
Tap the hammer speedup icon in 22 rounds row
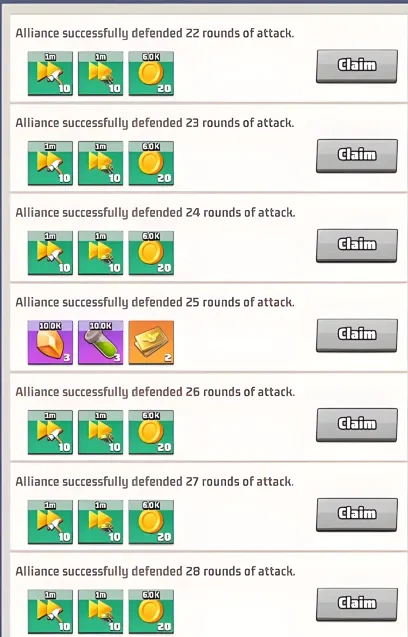tap(50, 74)
